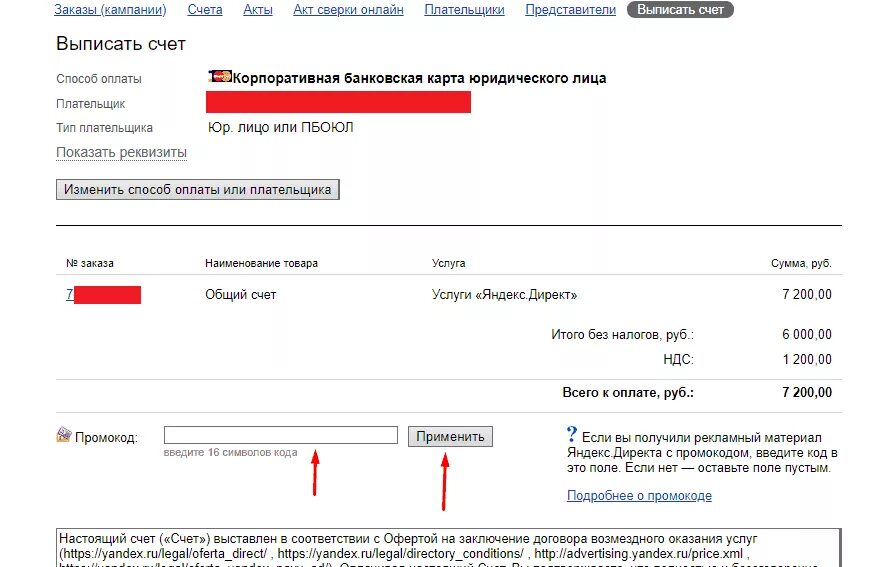Screen dimensions: 882x567
Task: Click the Применить button
Action: pos(450,436)
